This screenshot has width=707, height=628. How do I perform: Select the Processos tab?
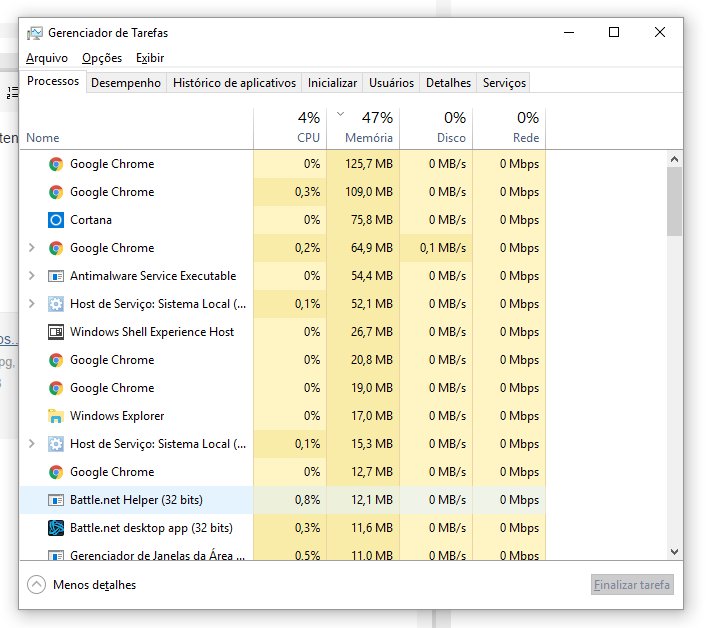[53, 81]
